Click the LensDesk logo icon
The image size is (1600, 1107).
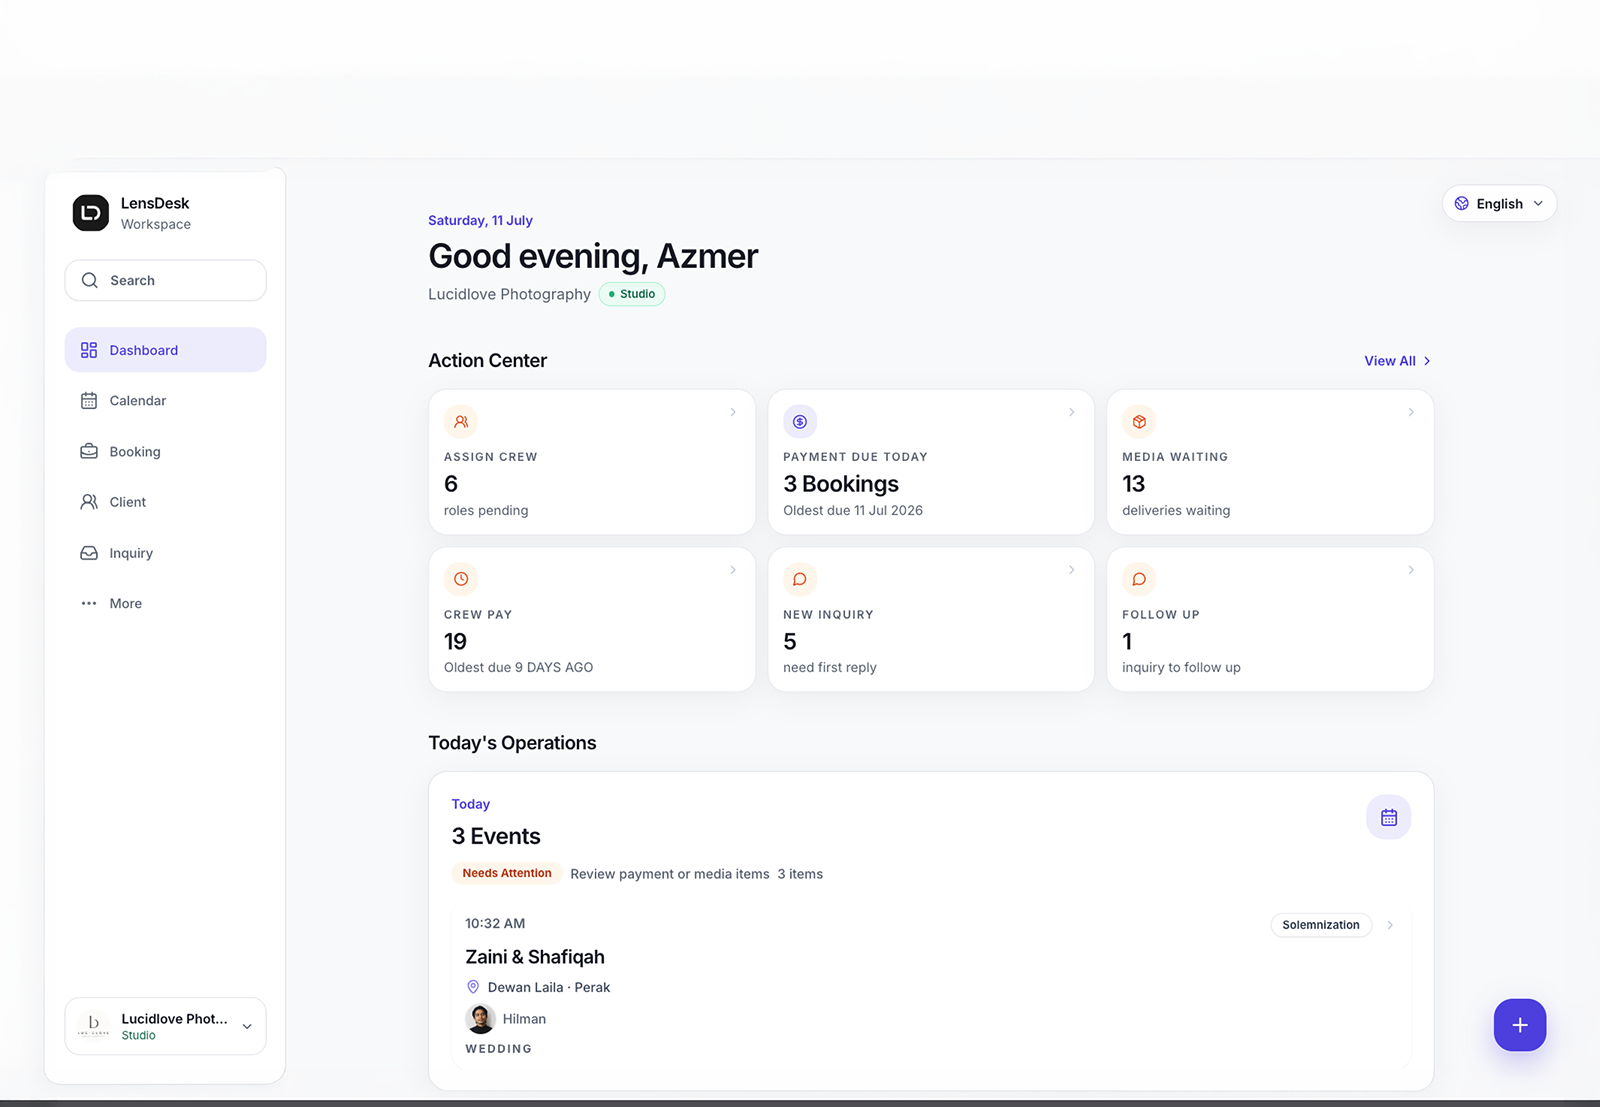[91, 213]
